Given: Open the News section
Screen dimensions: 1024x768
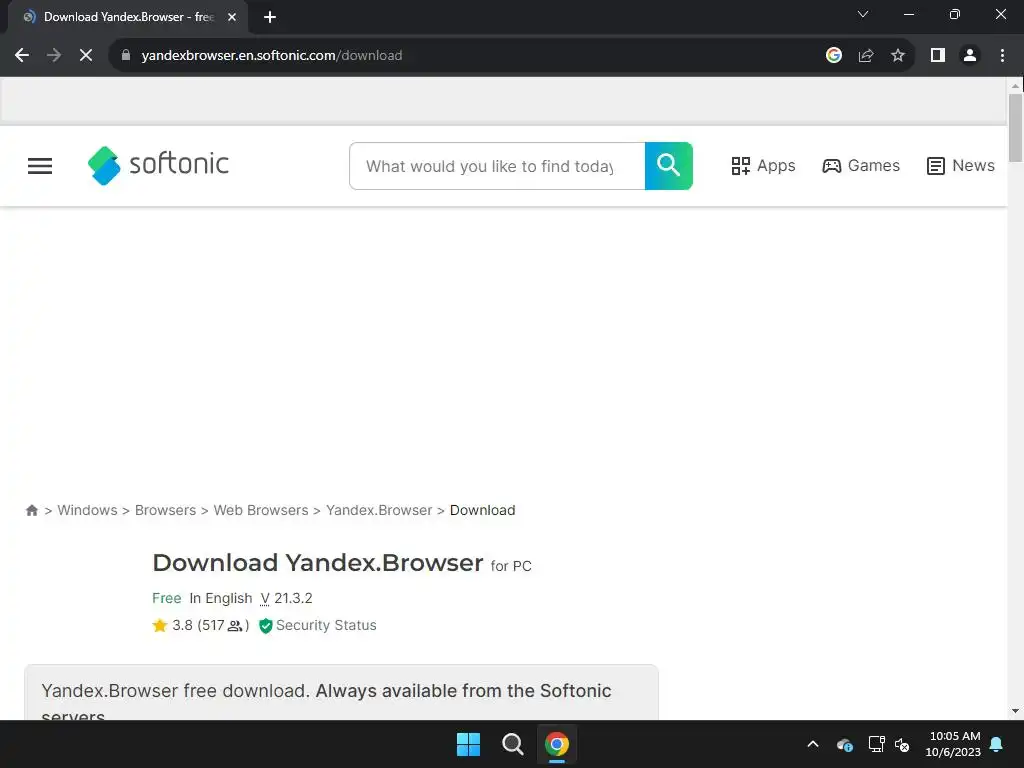Looking at the screenshot, I should pyautogui.click(x=961, y=166).
